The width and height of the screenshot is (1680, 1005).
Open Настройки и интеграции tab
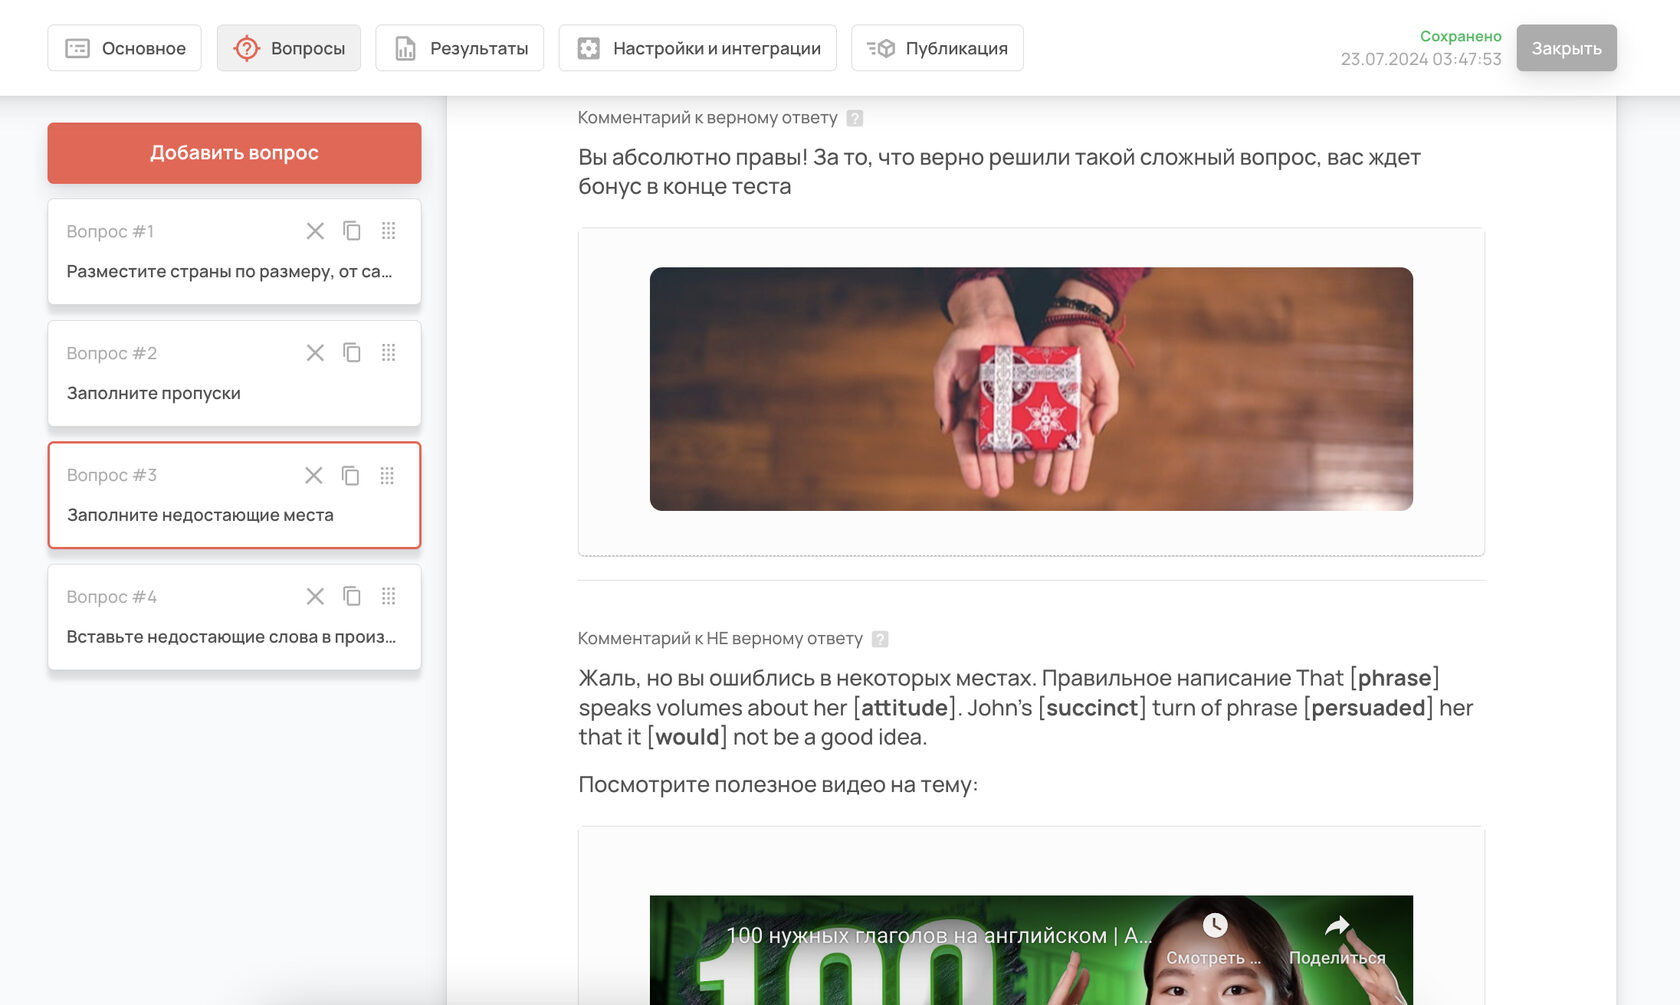tap(698, 48)
